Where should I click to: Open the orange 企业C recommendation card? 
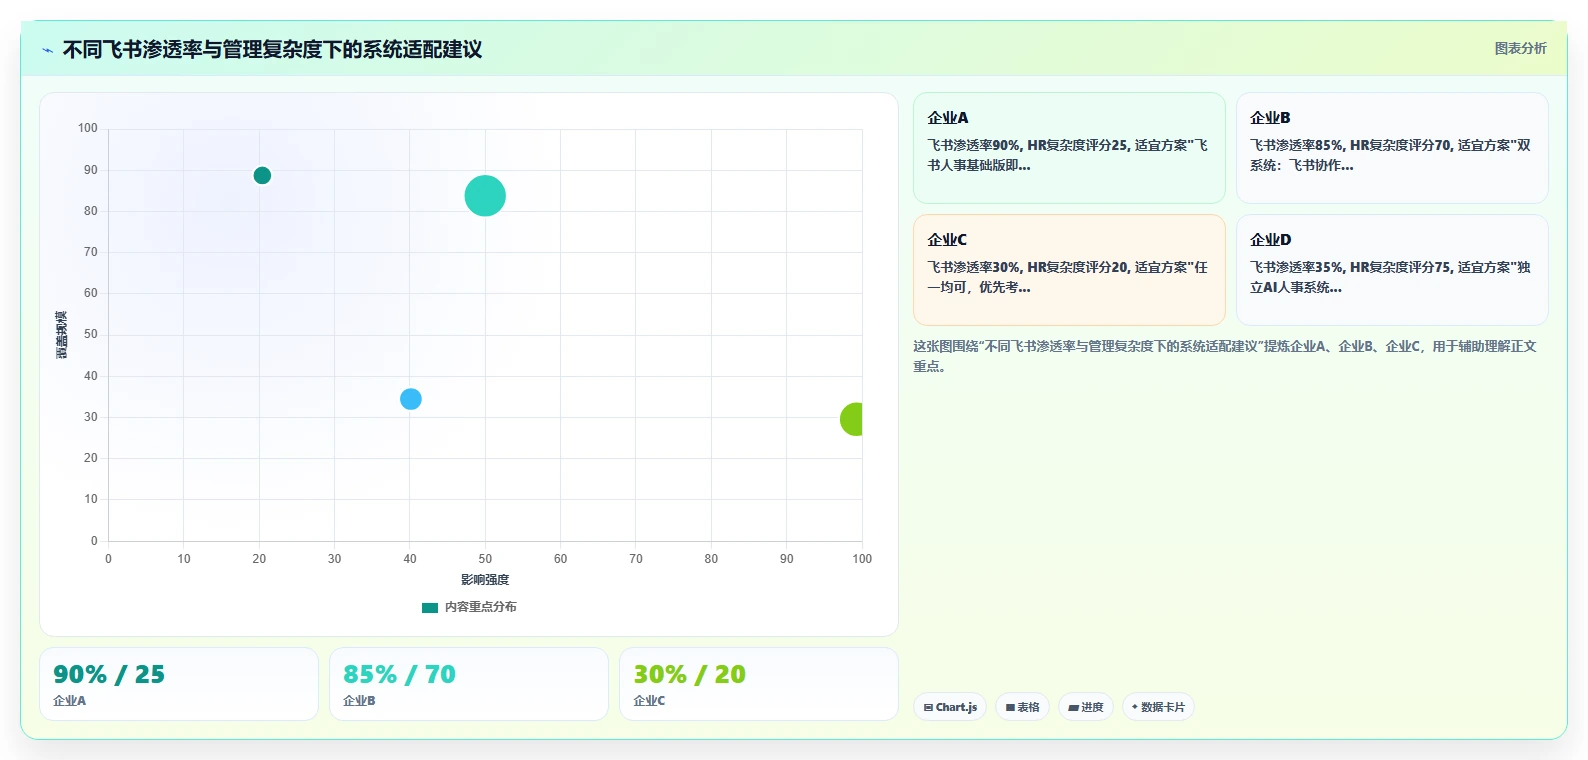(x=1069, y=270)
